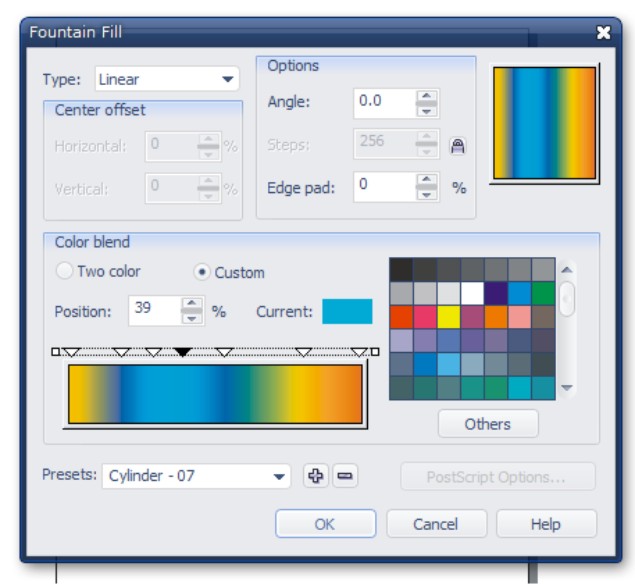Open Help for Fountain Fill
This screenshot has height=584, width=635.
[546, 524]
